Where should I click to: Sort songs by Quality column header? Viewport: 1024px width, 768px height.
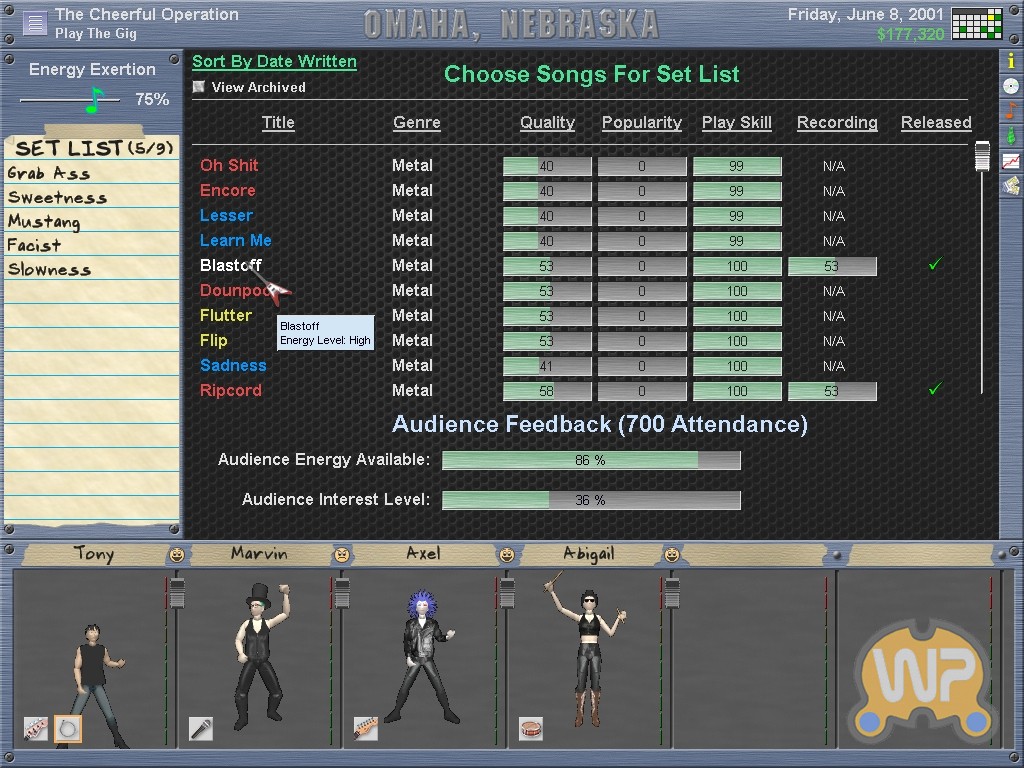(547, 122)
